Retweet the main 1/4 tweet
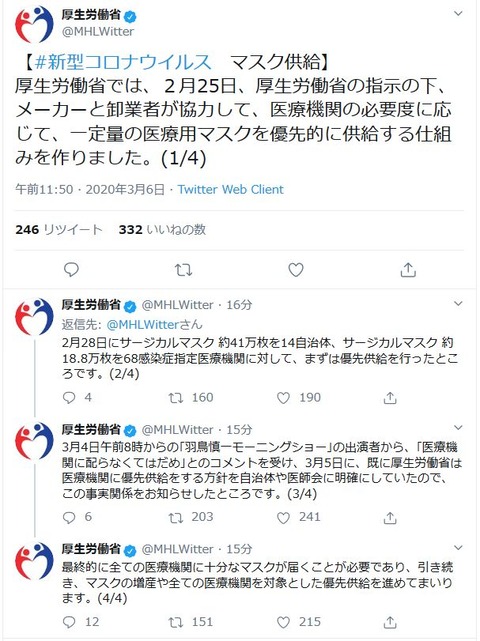 point(184,270)
